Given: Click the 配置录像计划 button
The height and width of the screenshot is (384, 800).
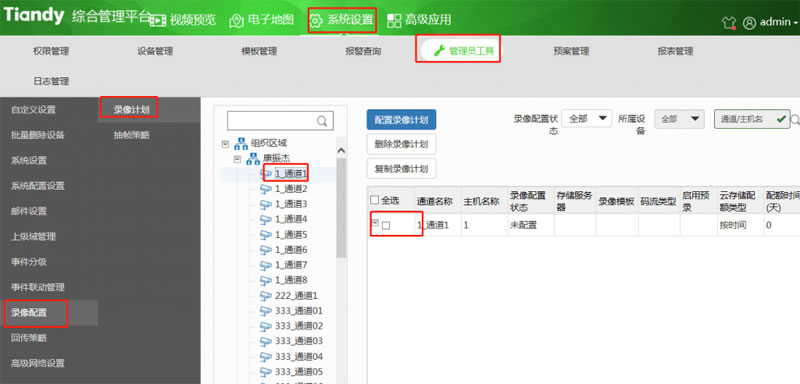Looking at the screenshot, I should 401,120.
